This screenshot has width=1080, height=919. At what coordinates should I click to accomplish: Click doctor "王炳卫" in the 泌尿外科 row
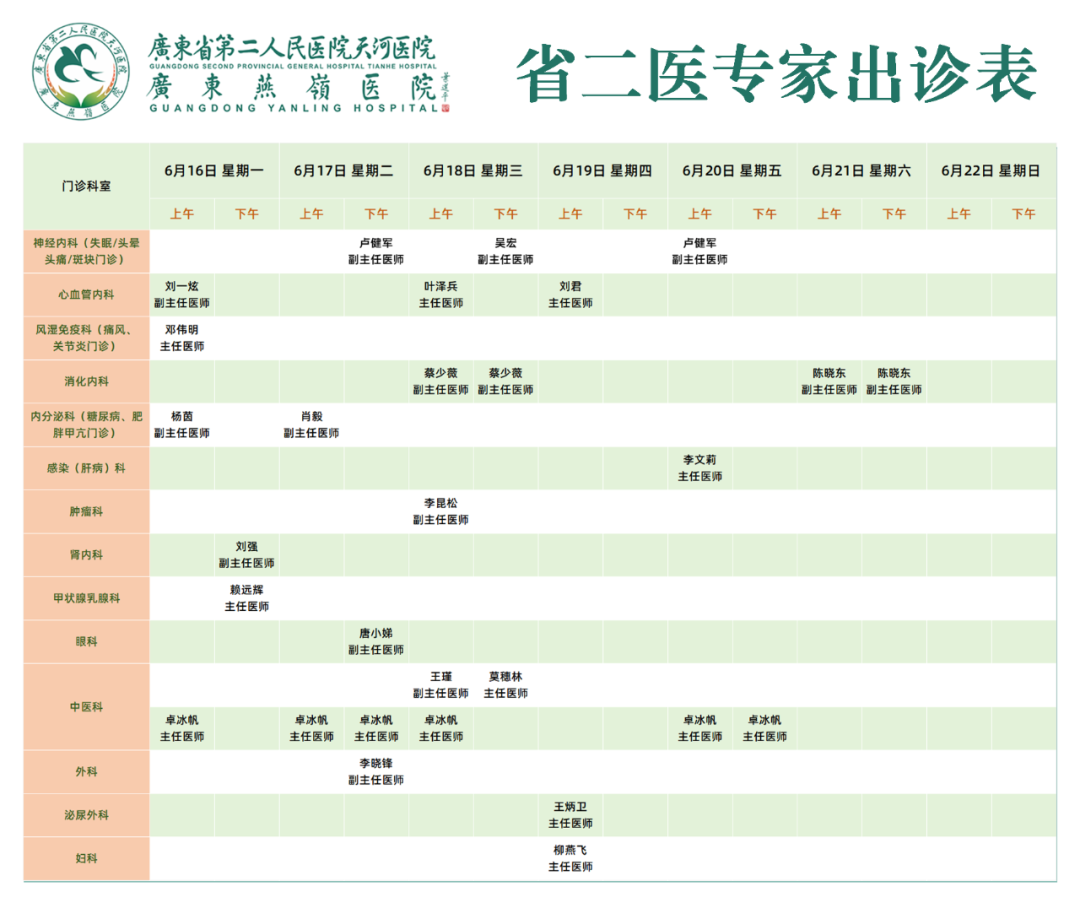(570, 807)
